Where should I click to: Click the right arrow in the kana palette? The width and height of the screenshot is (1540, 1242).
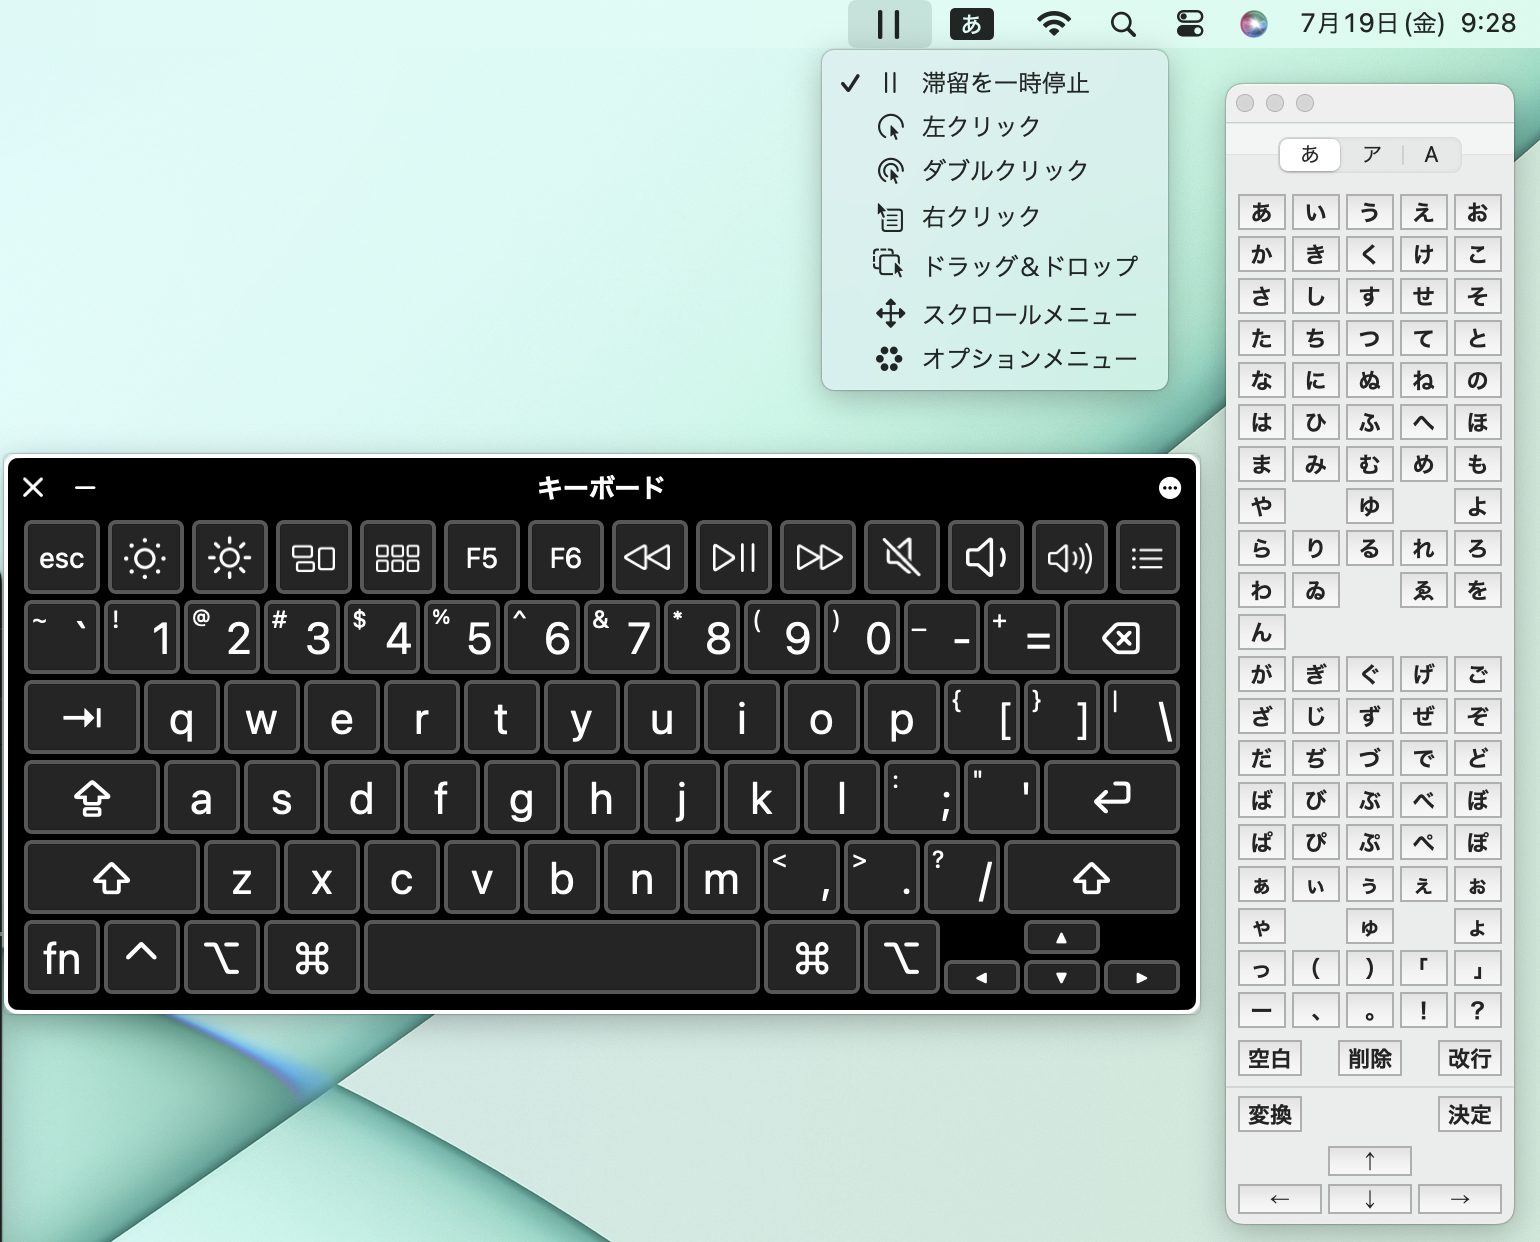1460,1199
